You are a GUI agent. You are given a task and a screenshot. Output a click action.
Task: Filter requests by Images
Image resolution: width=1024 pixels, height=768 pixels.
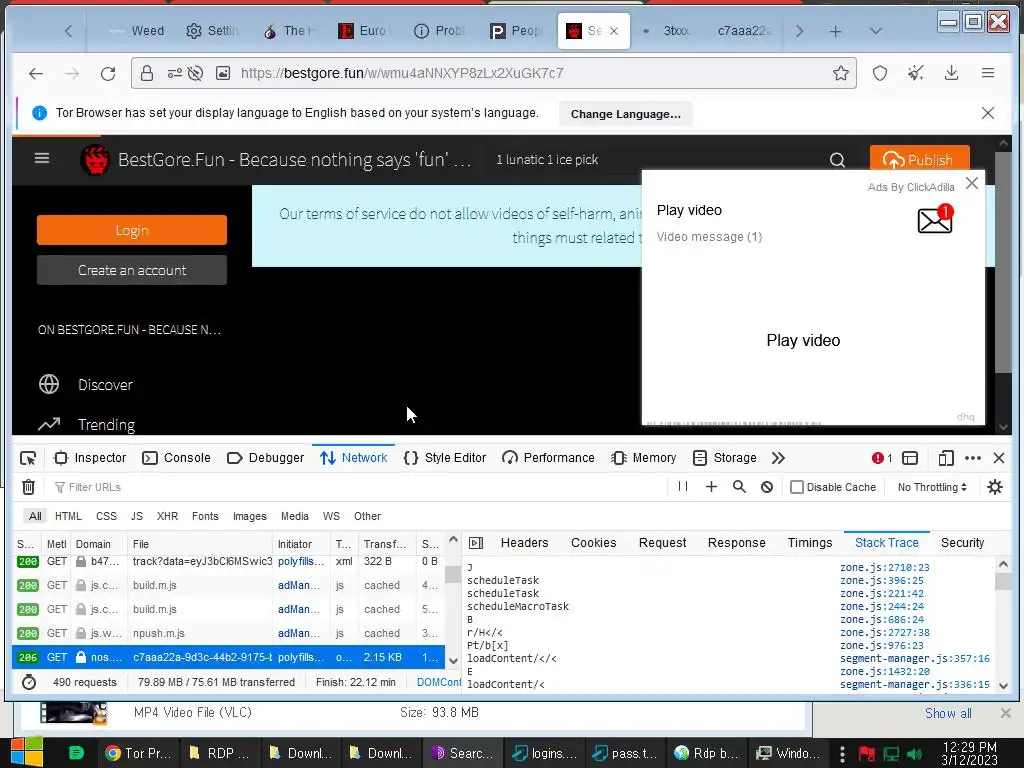(x=249, y=516)
